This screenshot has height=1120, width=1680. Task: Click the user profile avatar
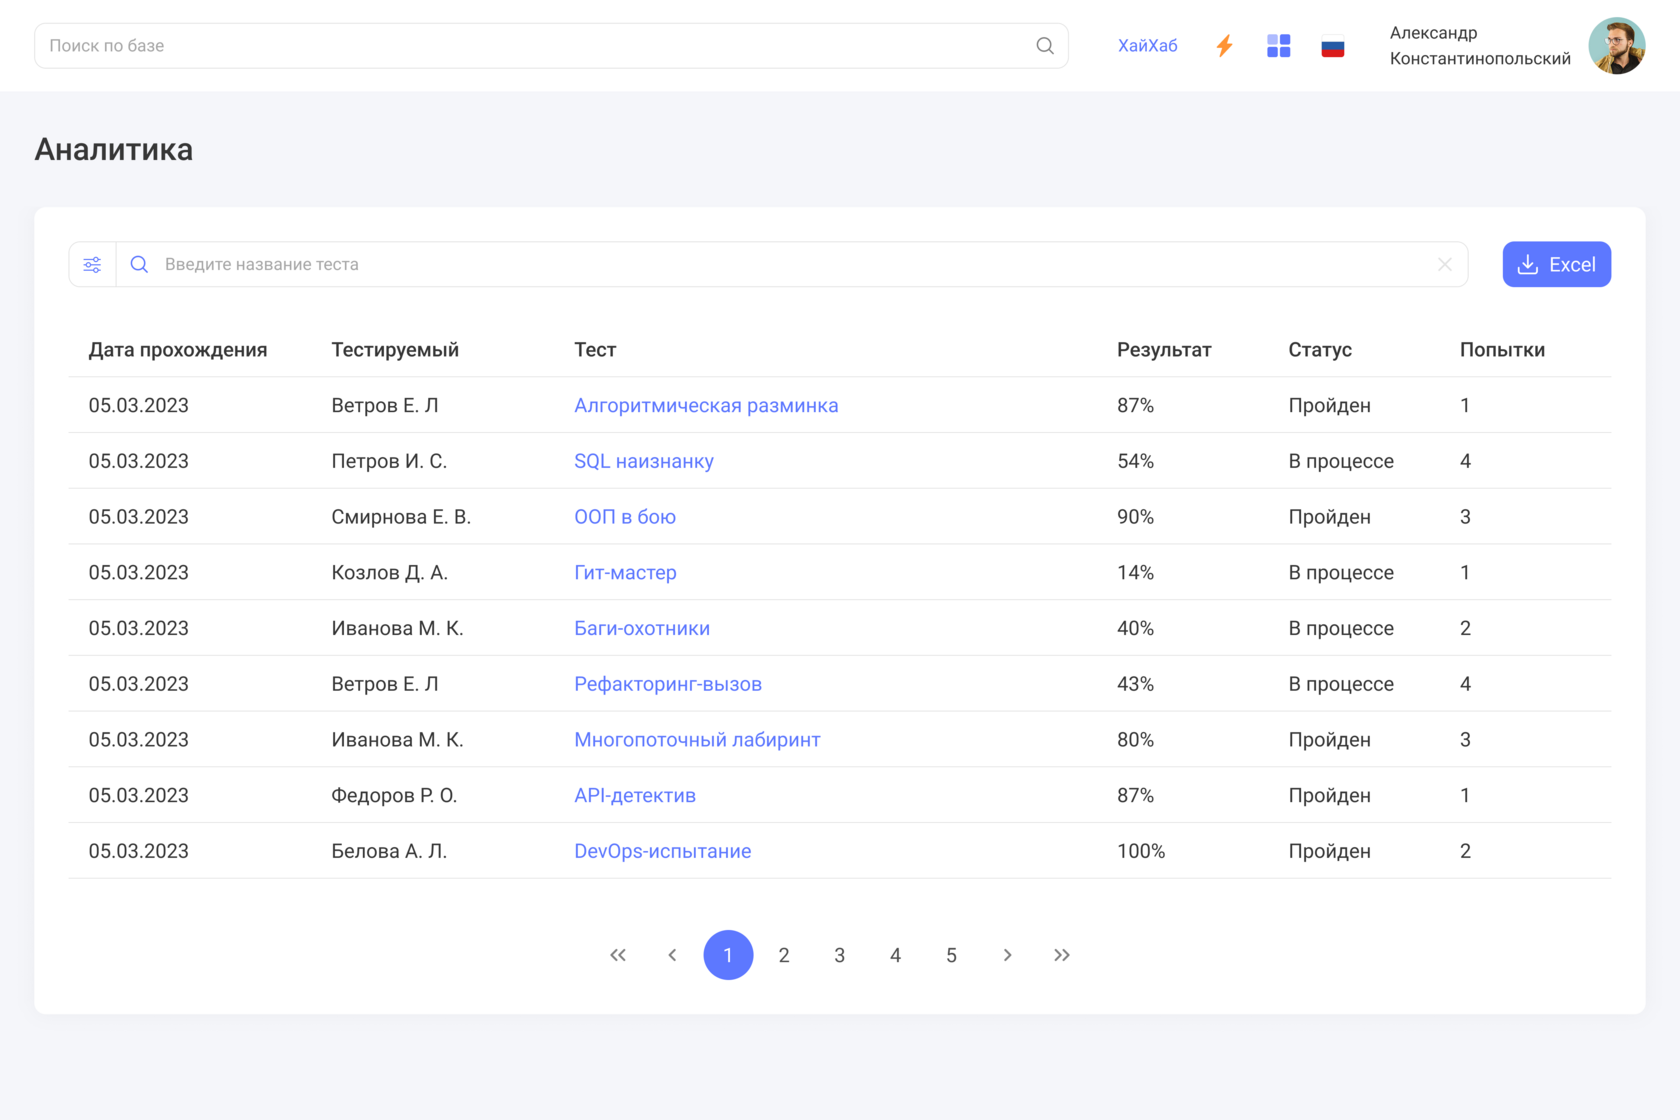coord(1616,46)
